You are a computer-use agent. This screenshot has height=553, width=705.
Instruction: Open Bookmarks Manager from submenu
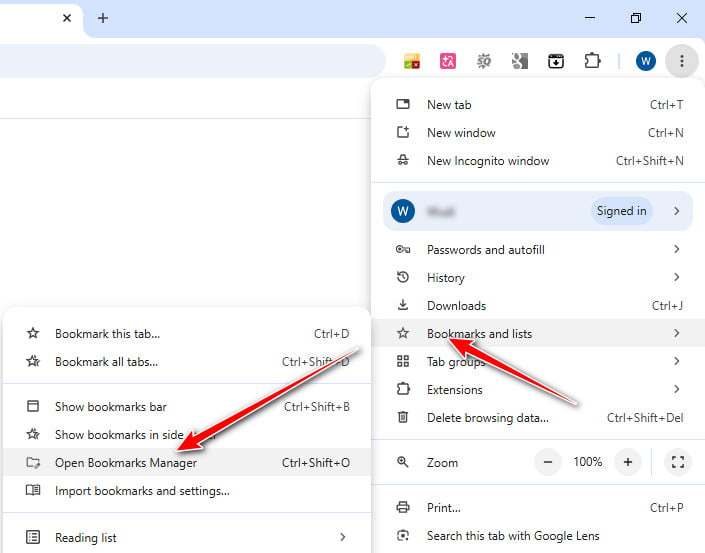coord(187,462)
